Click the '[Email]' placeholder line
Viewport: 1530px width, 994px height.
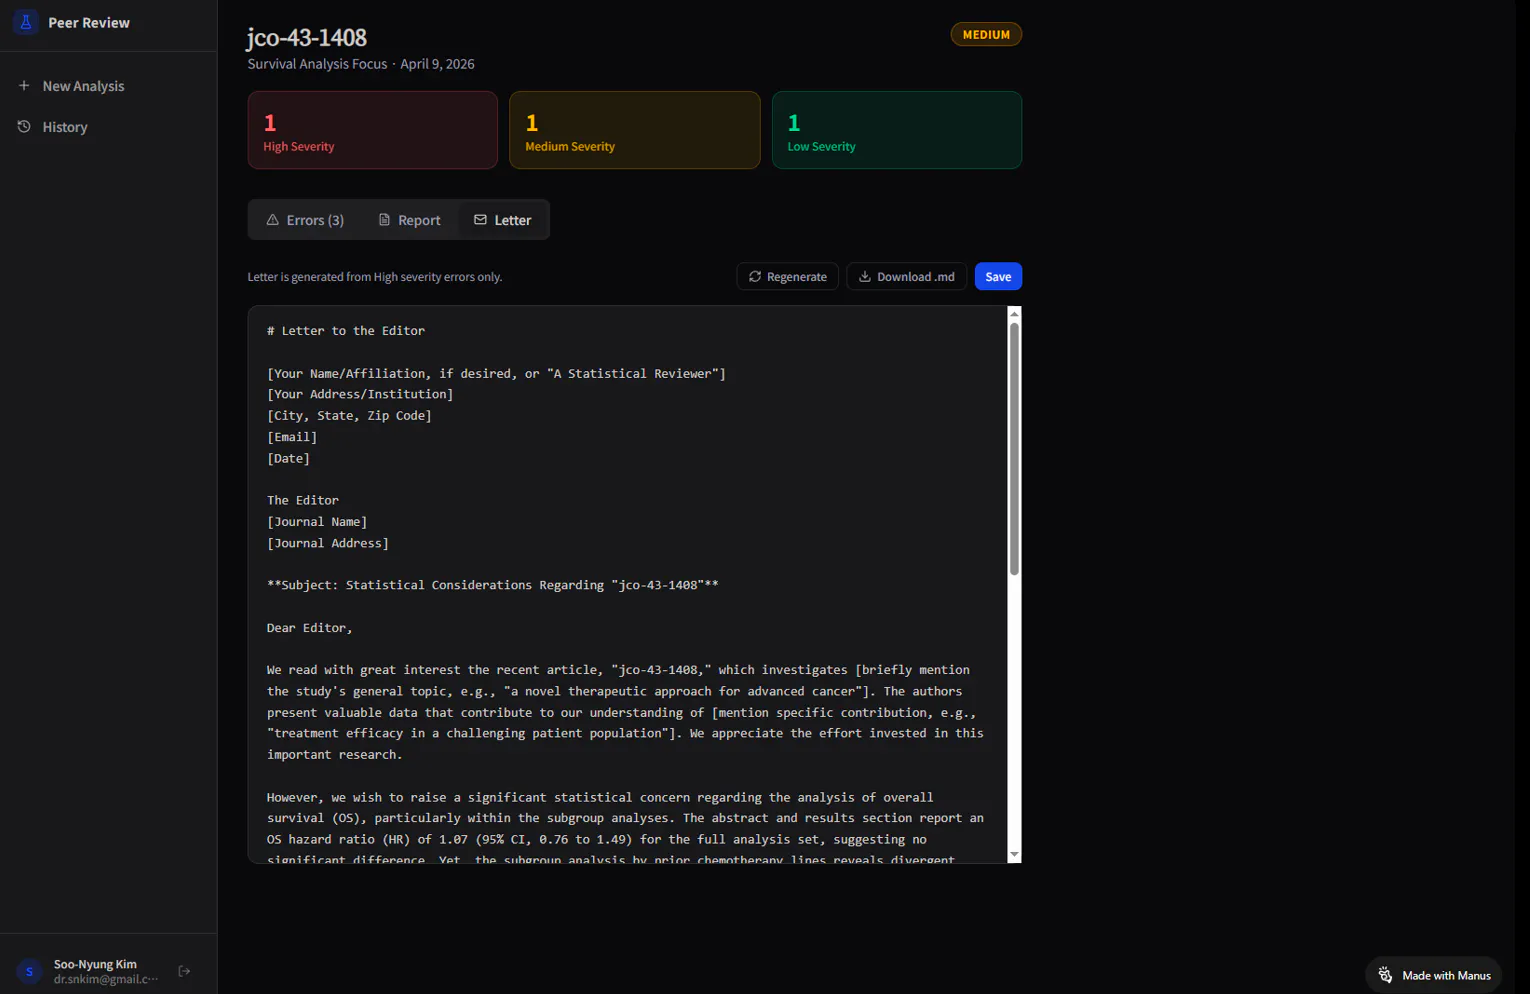[x=292, y=437]
